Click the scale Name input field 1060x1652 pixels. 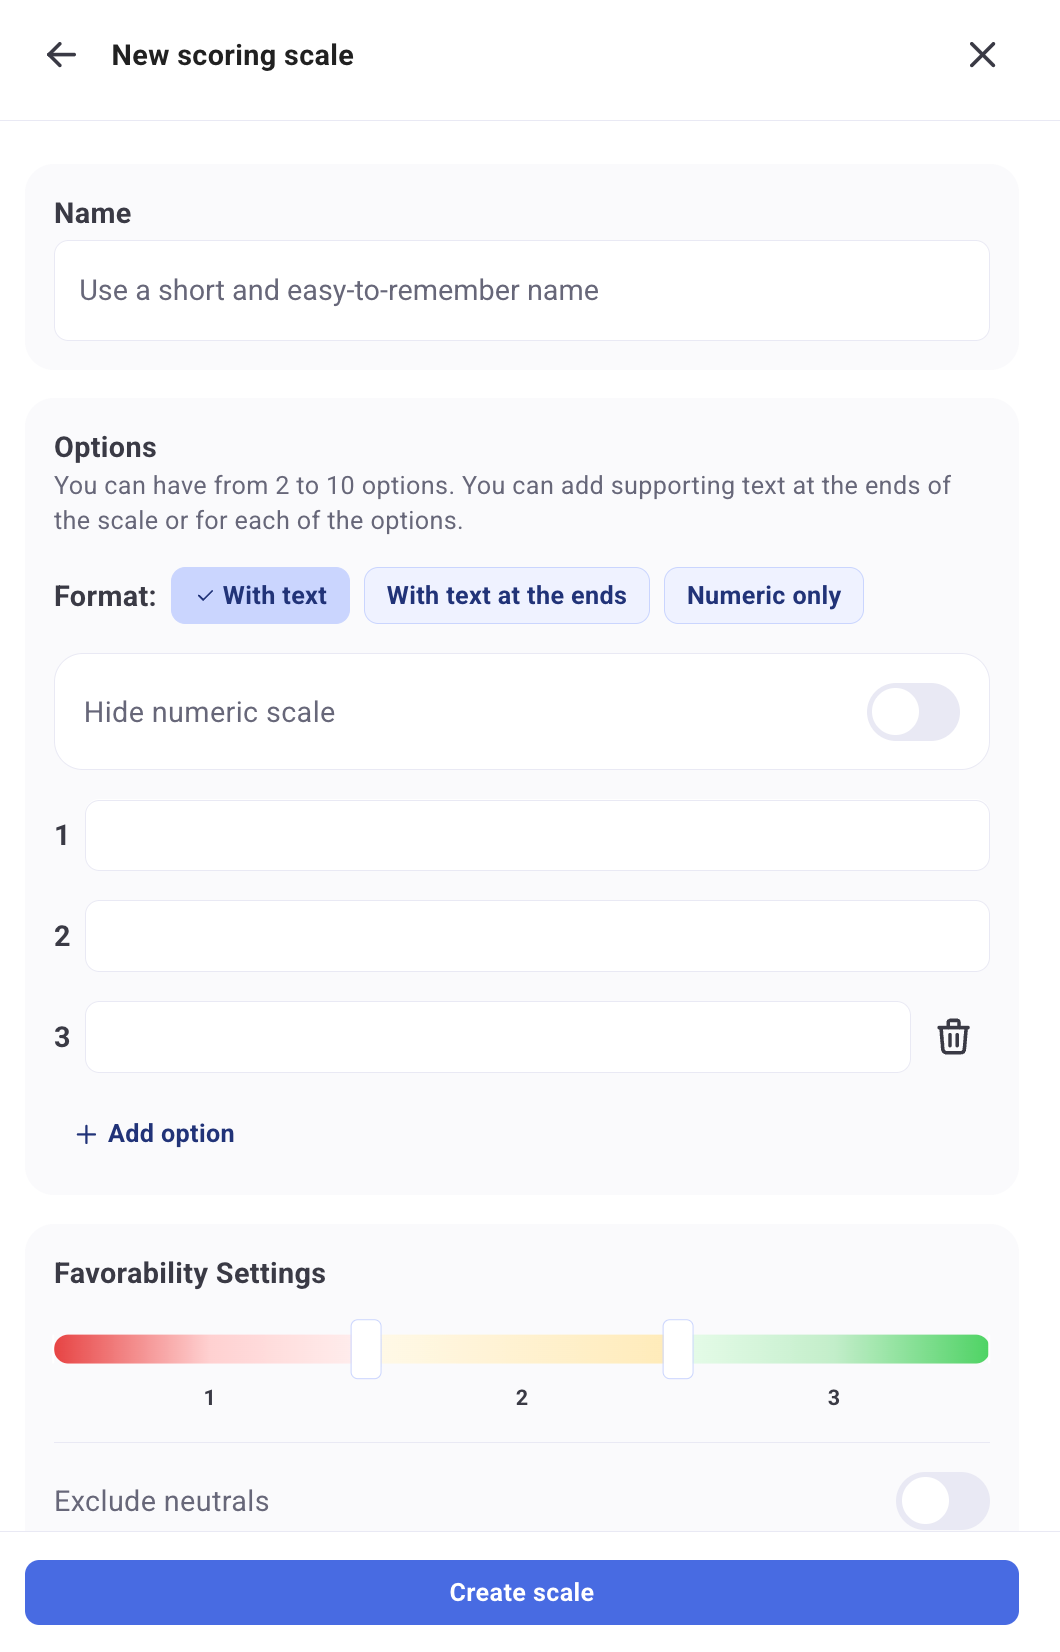[x=521, y=291]
